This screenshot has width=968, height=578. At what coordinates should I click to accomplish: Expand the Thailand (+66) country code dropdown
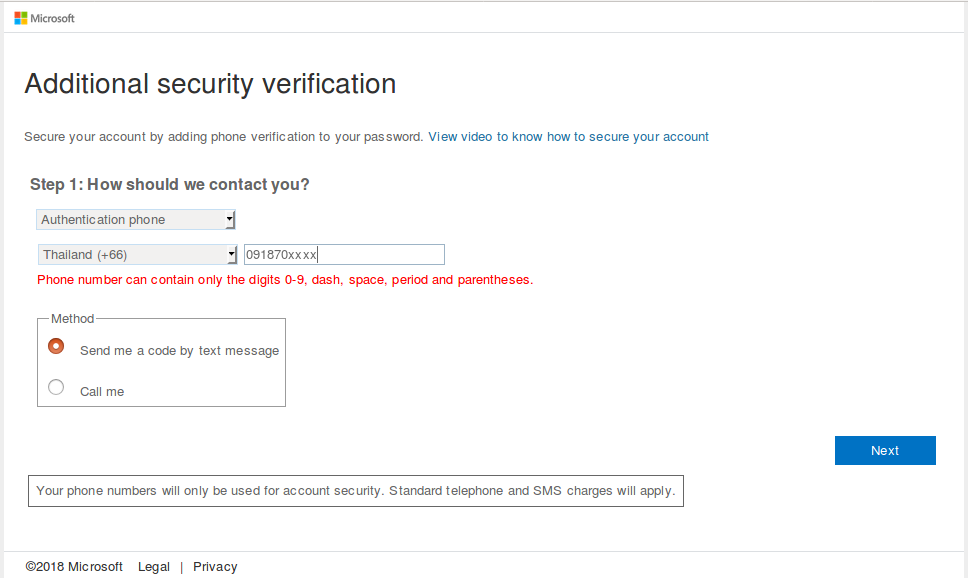coord(130,255)
